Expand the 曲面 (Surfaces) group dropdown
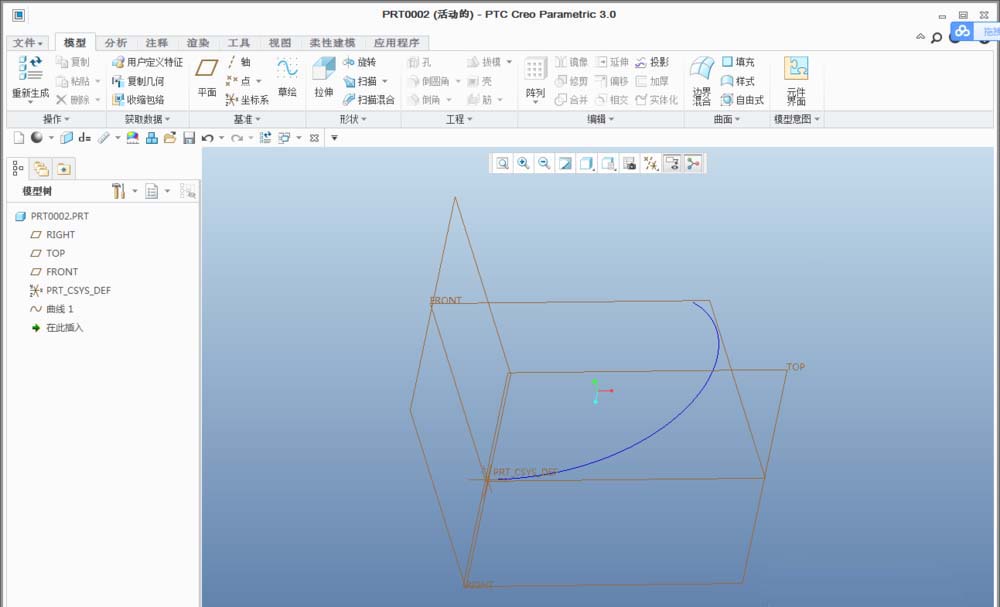Viewport: 1000px width, 607px height. tap(726, 119)
